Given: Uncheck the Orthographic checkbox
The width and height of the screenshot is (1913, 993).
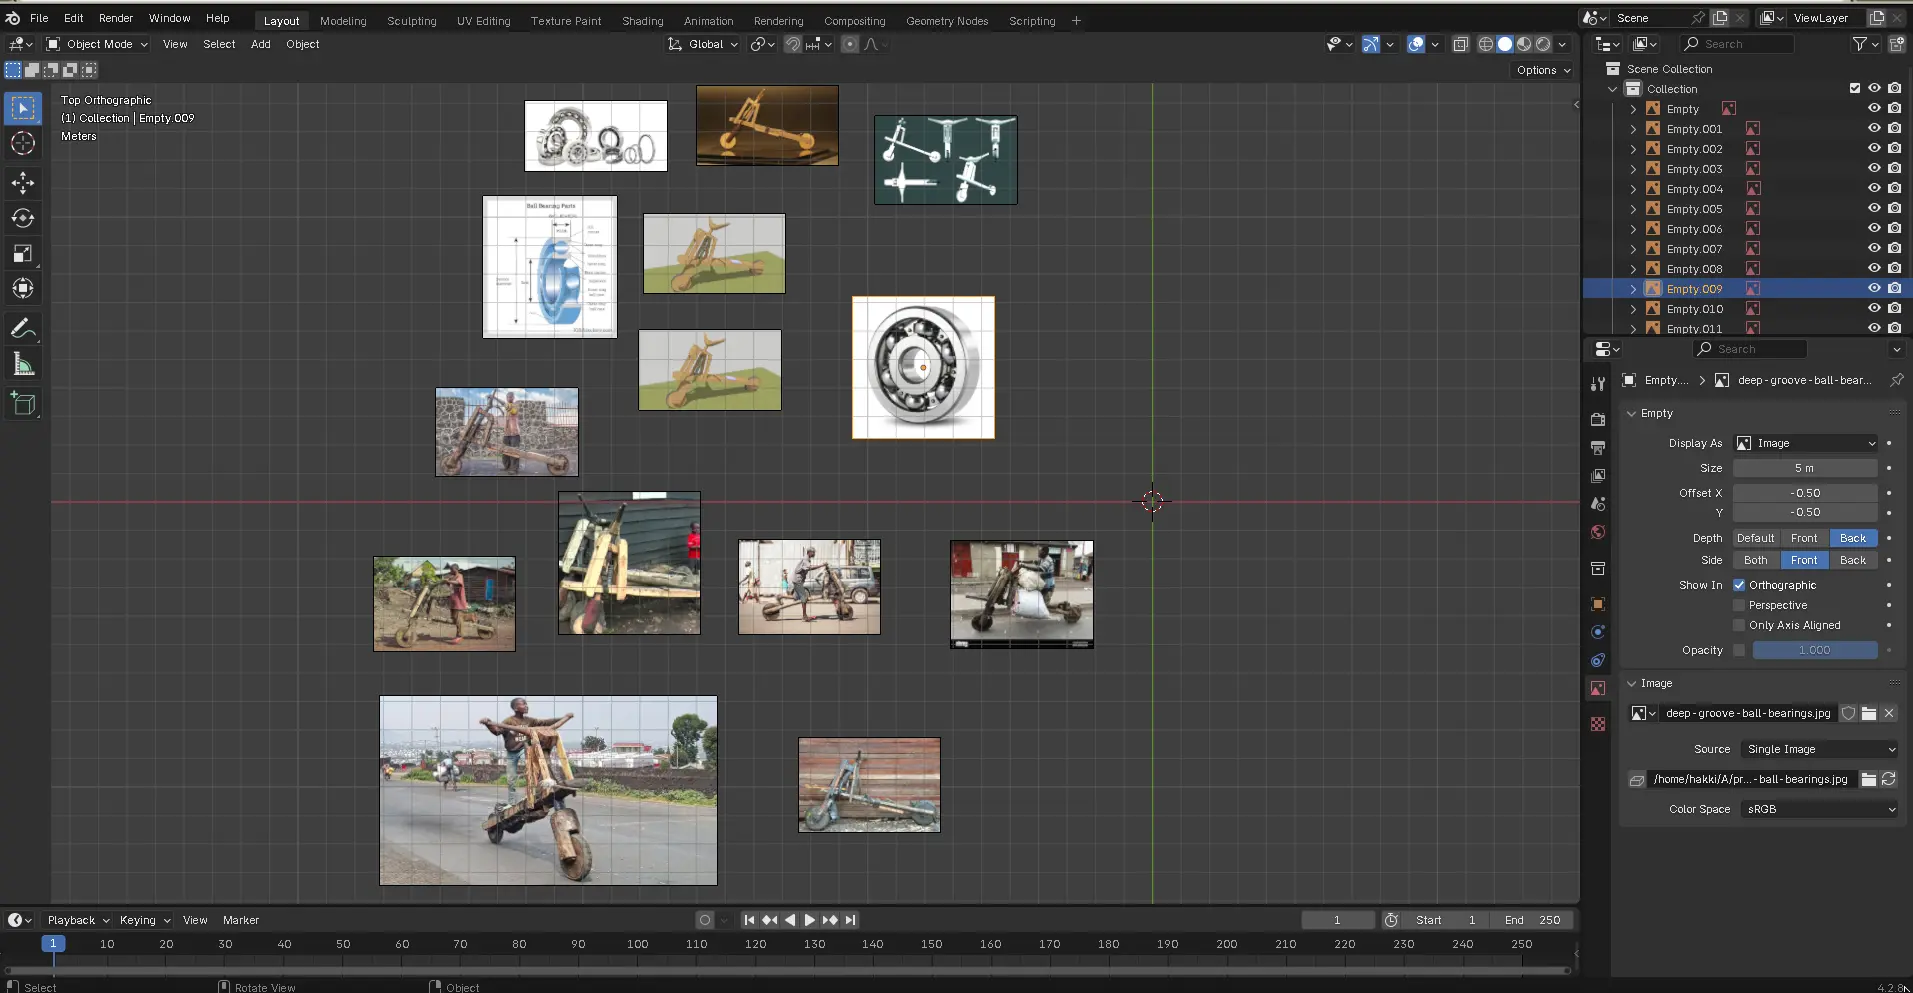Looking at the screenshot, I should pyautogui.click(x=1739, y=585).
